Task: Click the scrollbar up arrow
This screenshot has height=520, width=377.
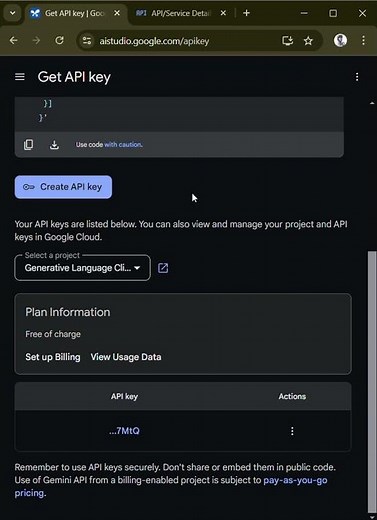Action: point(372,104)
